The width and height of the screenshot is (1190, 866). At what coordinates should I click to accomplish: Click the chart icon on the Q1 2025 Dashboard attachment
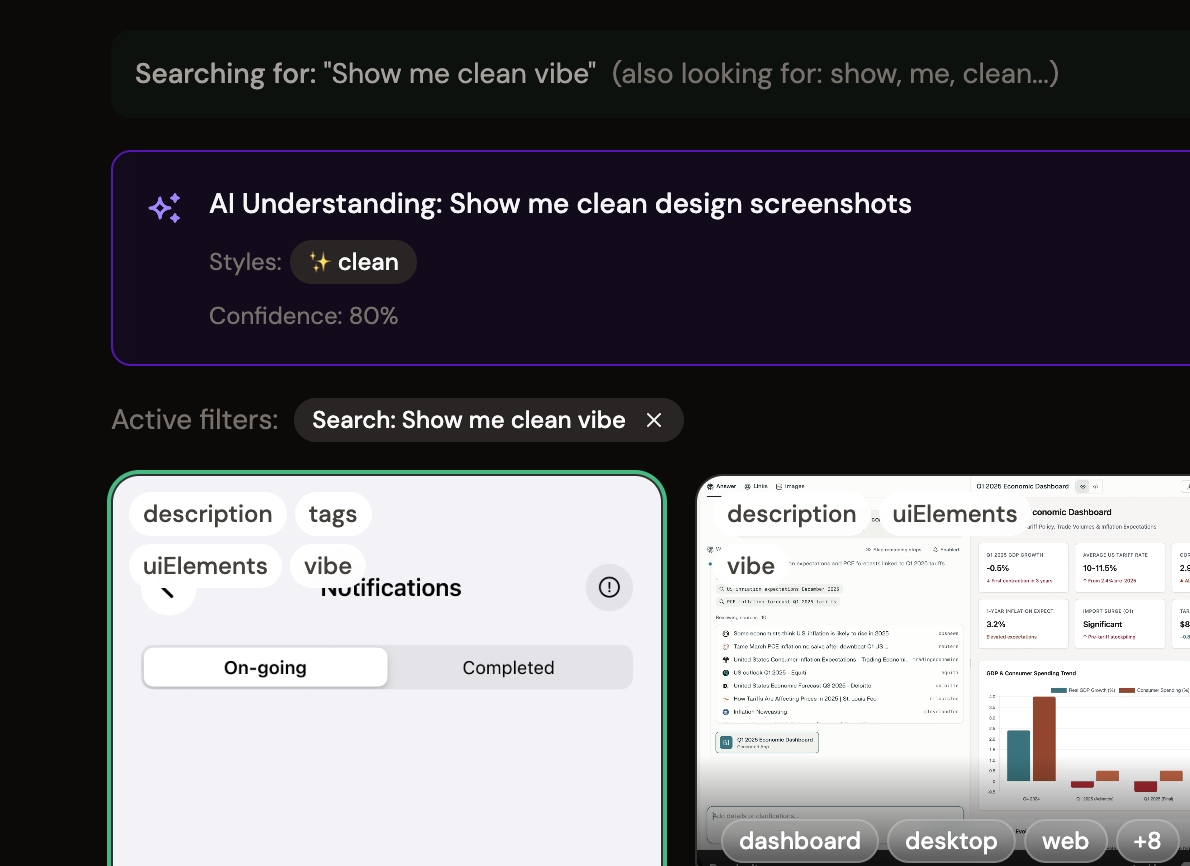pyautogui.click(x=725, y=742)
